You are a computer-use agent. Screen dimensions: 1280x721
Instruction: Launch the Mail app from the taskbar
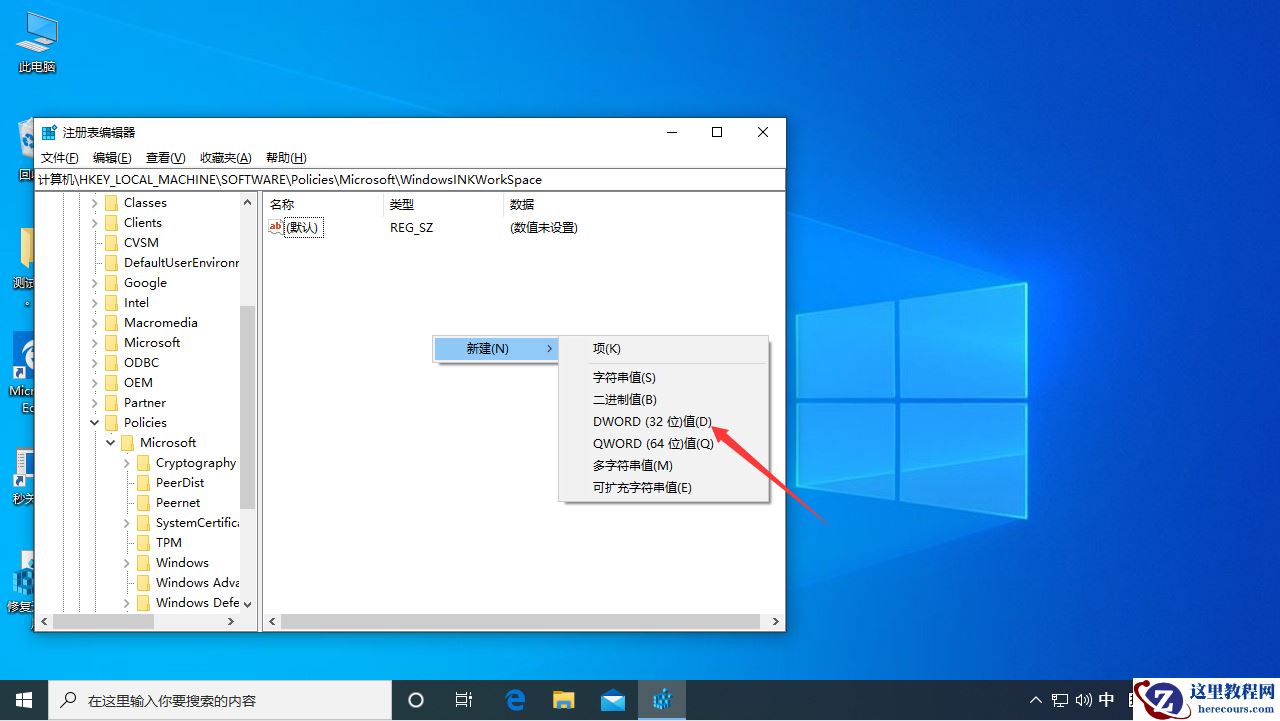click(611, 699)
